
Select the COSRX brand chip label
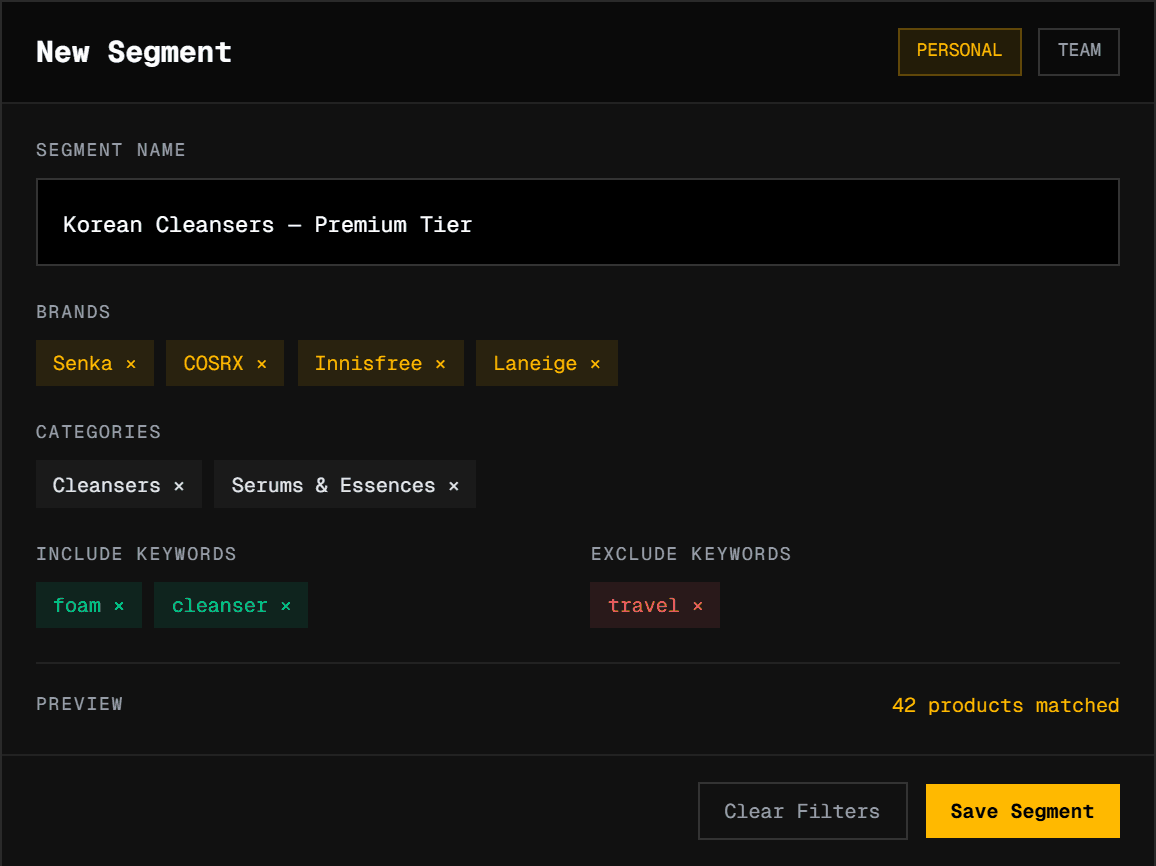(x=213, y=363)
